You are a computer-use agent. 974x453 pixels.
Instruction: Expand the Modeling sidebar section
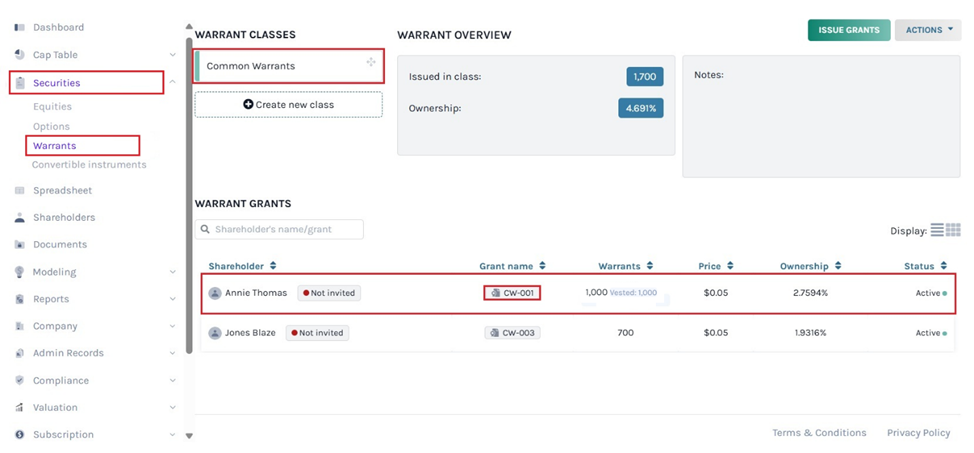(x=172, y=272)
